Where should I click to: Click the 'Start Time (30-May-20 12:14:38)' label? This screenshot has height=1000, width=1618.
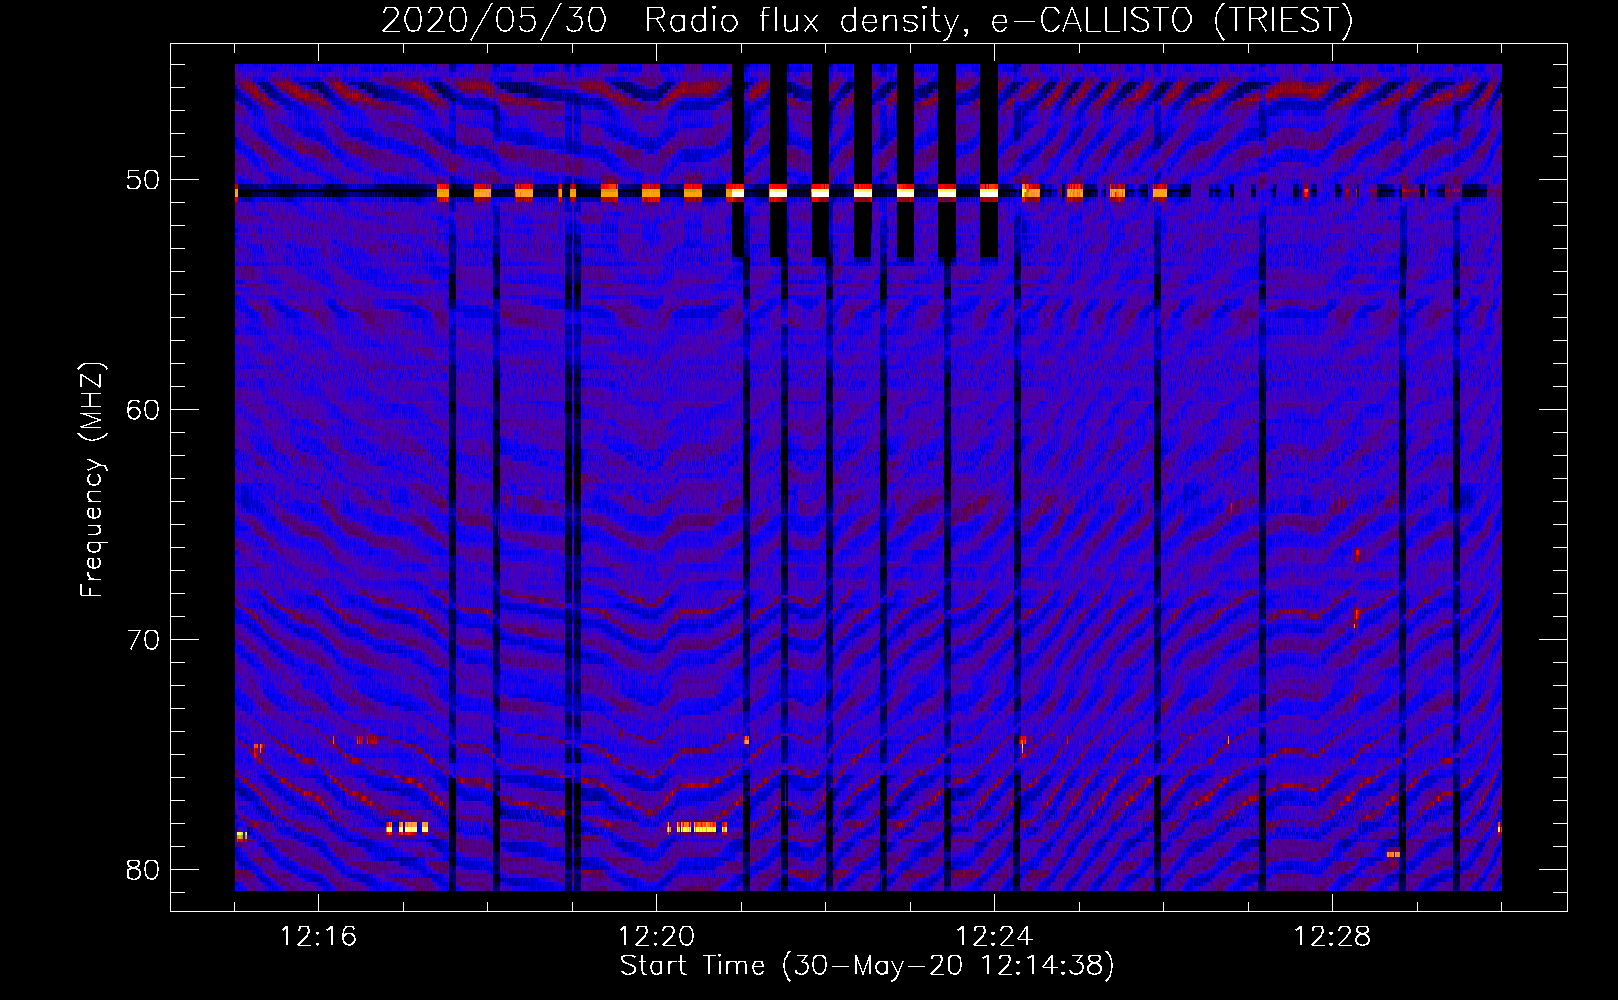(867, 966)
